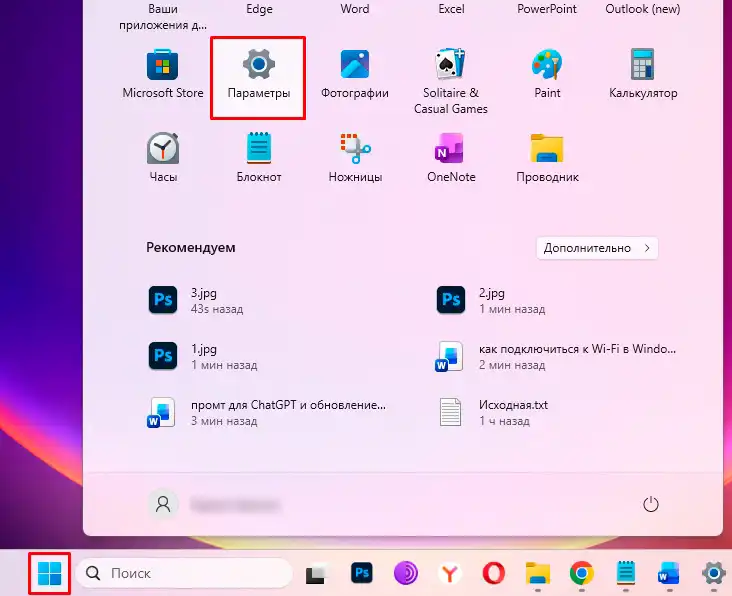Click the Дополнительно button
Screen dimensions: 732x596
pos(597,248)
